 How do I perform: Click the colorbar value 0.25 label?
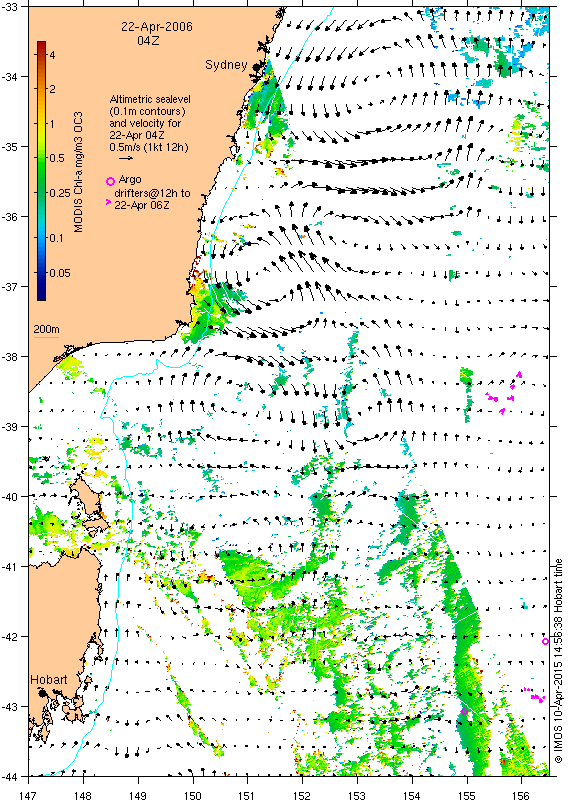click(x=60, y=193)
